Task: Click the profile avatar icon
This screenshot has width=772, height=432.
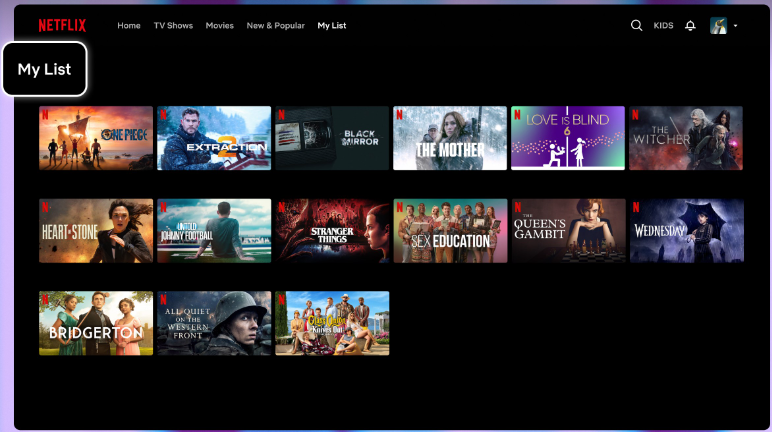Action: 718,26
